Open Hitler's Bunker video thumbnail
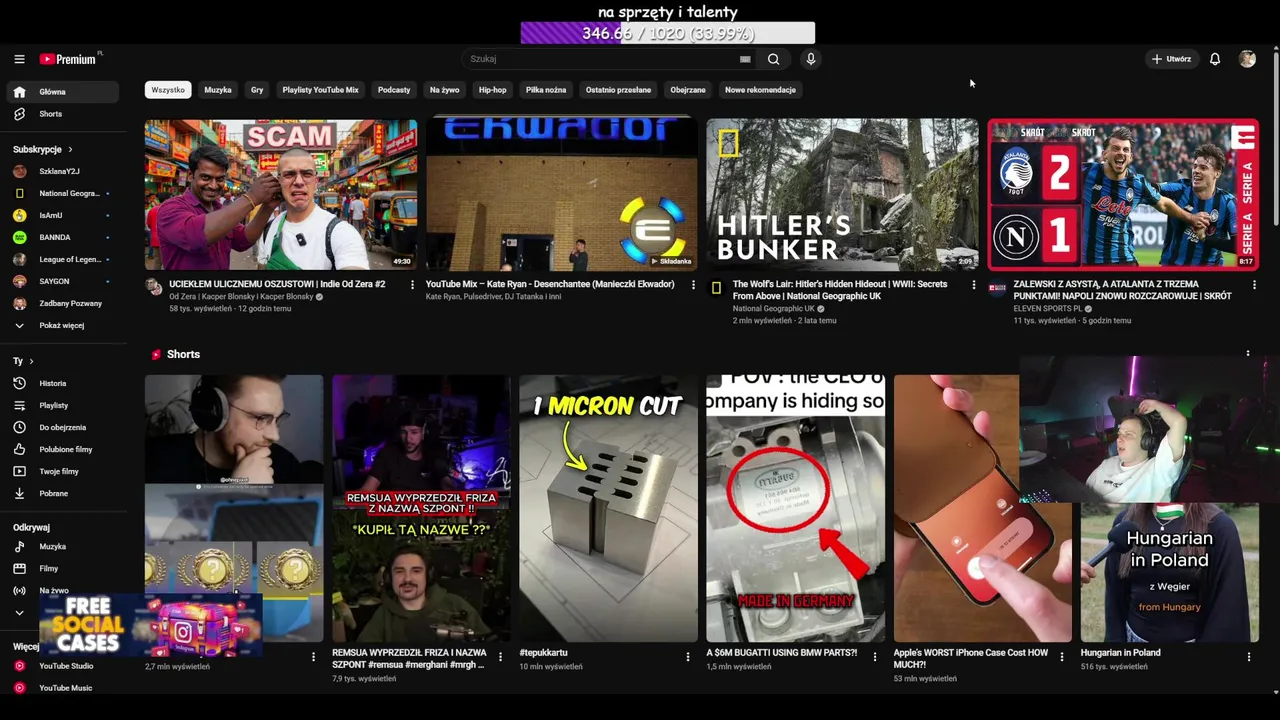 842,194
